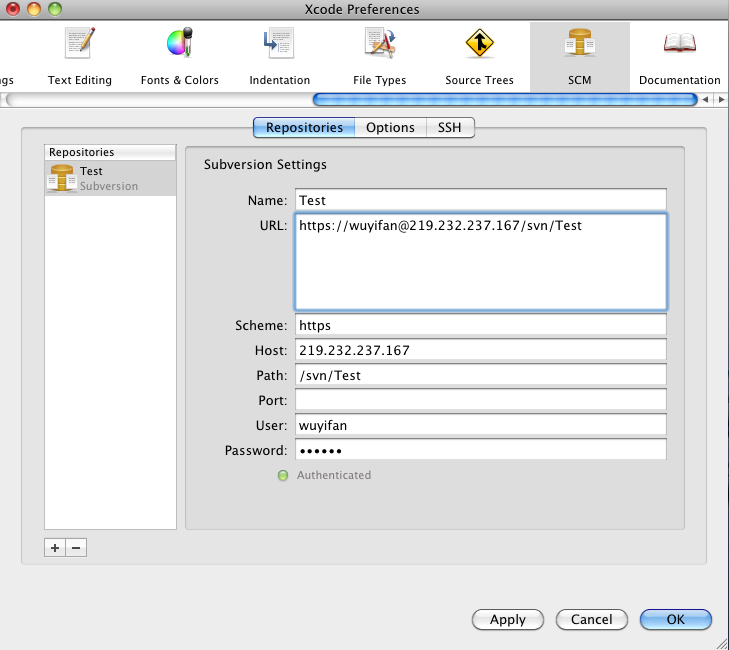Viewport: 729px width, 650px height.
Task: Switch to the Options tab
Action: point(390,127)
